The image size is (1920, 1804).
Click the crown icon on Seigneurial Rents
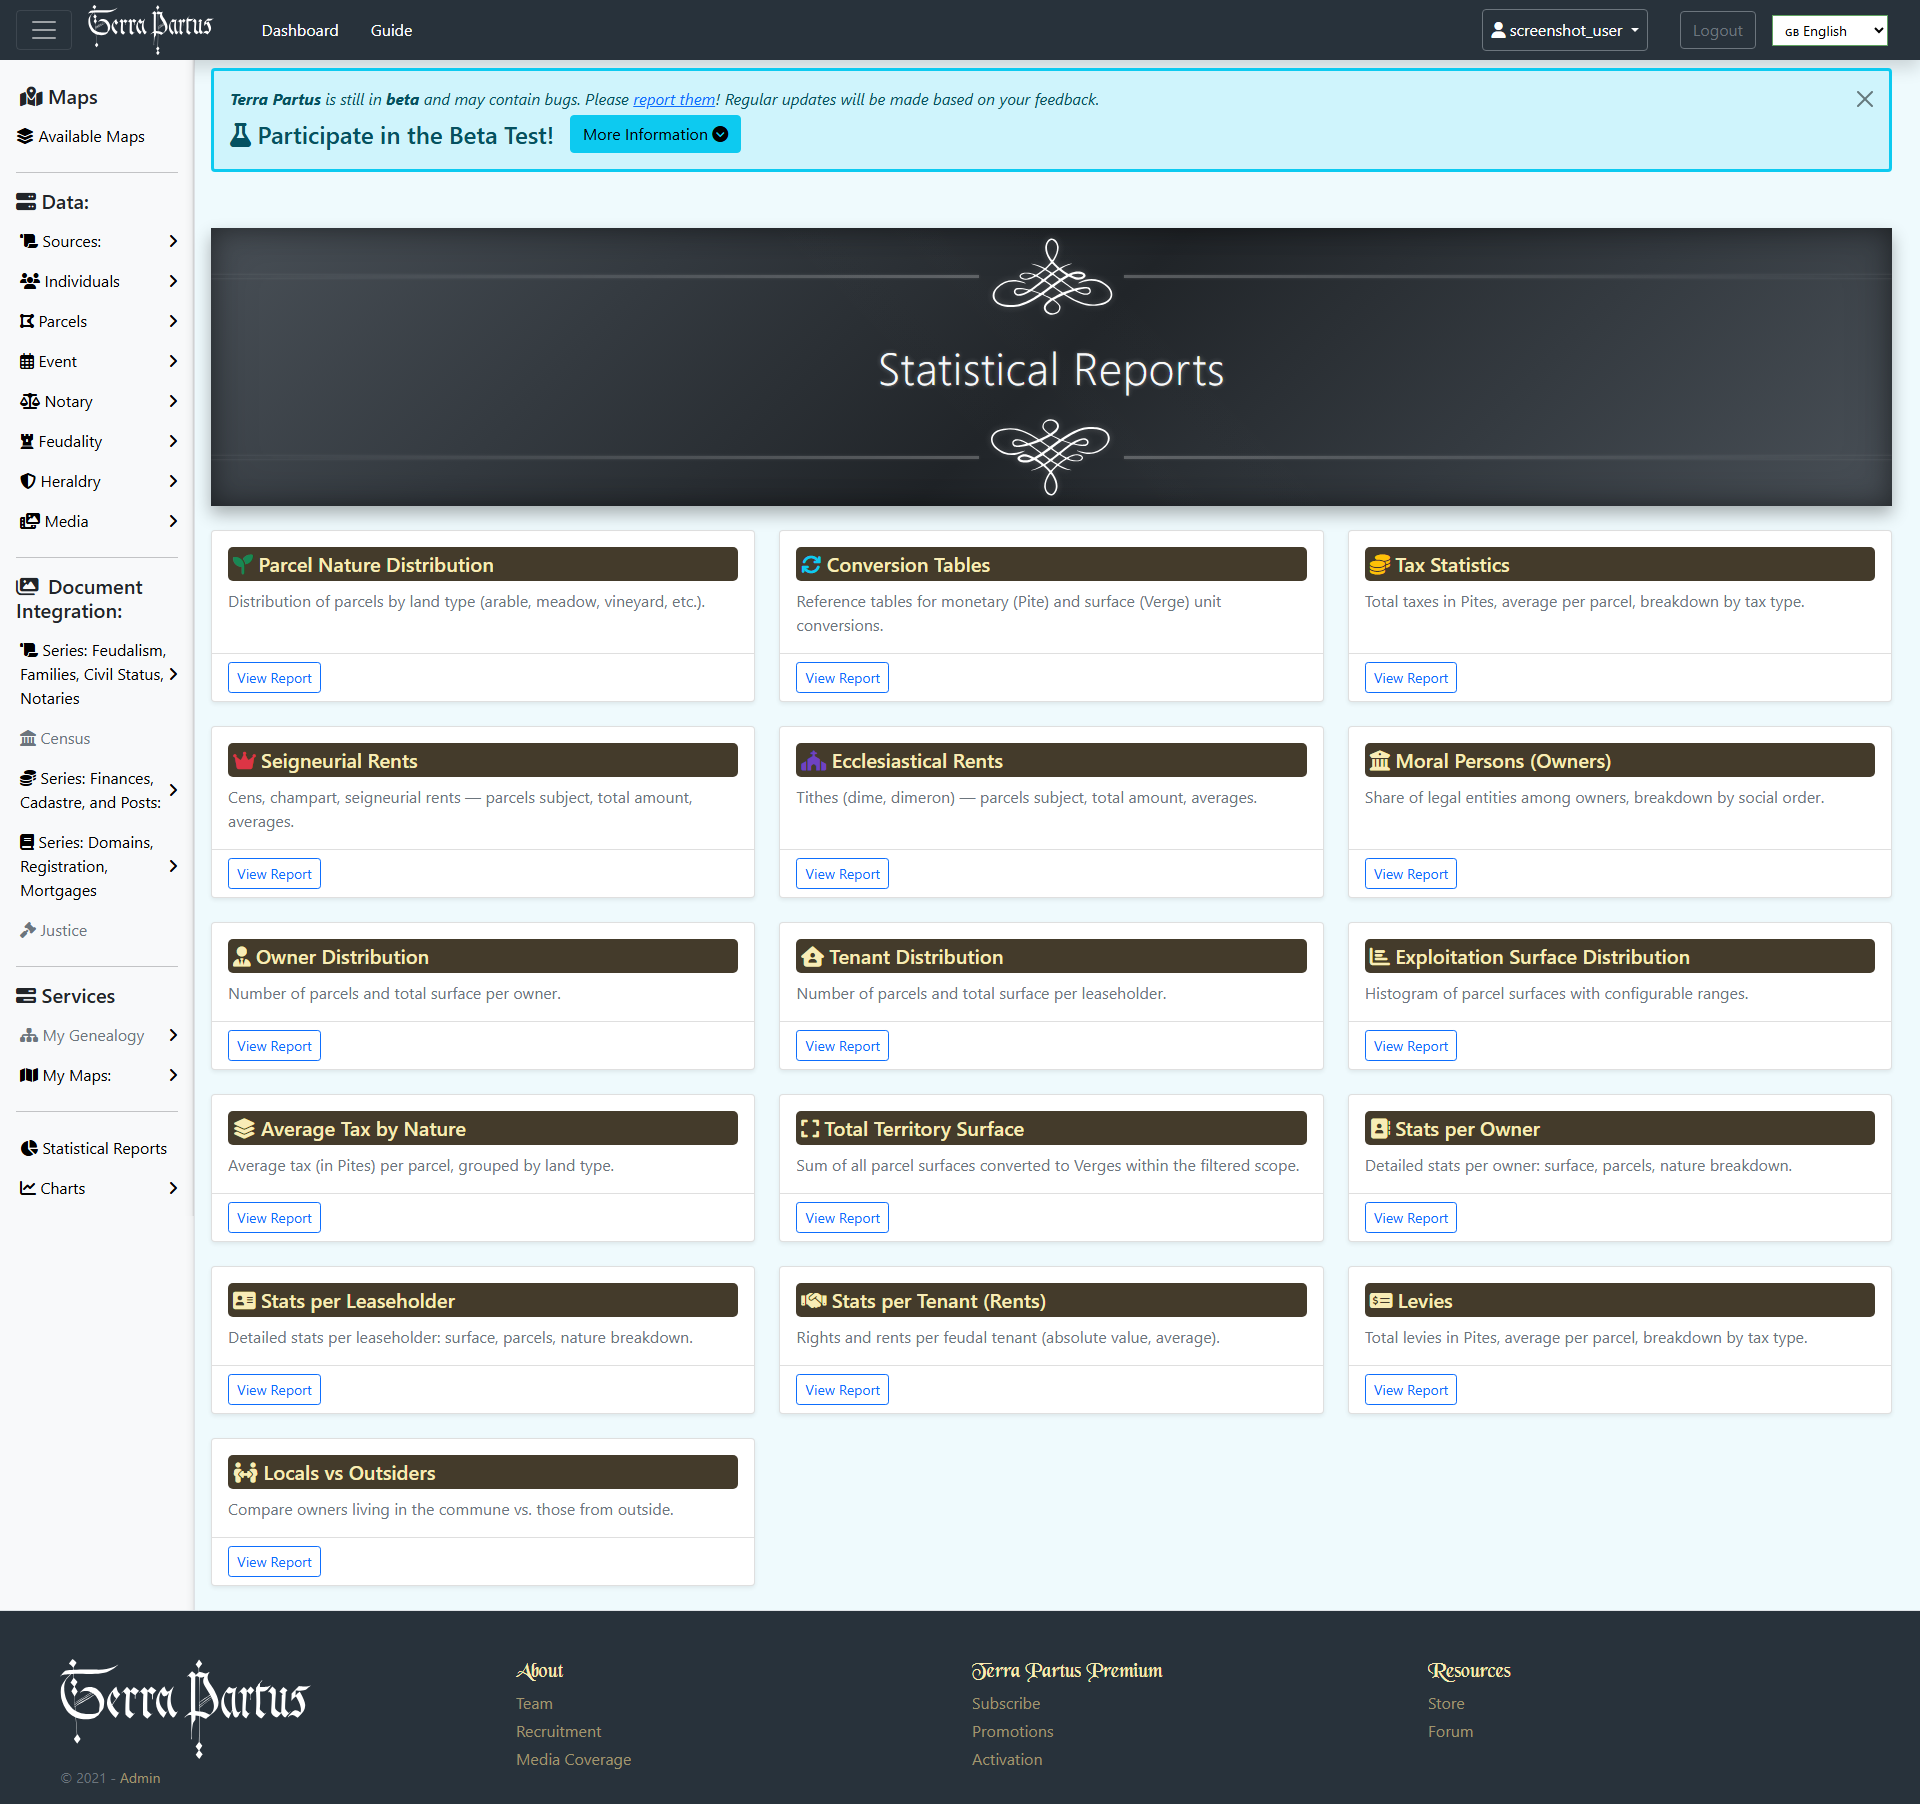click(244, 761)
